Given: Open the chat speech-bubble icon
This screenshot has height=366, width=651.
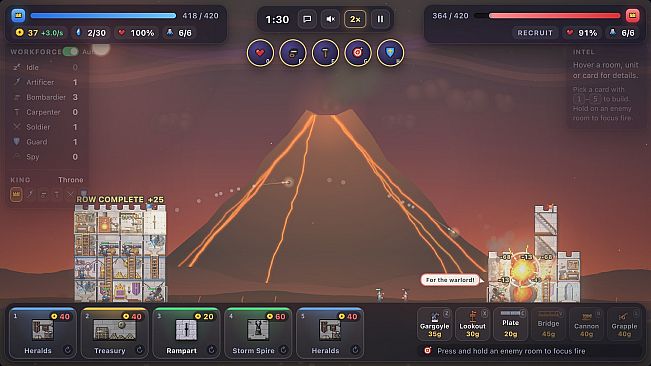Looking at the screenshot, I should coord(307,19).
